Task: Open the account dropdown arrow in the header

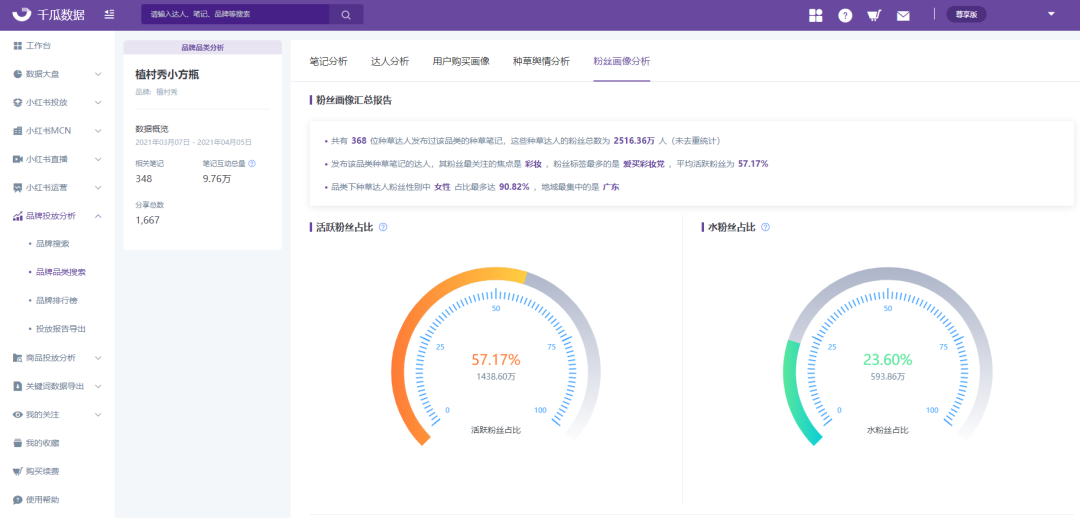Action: 1051,14
